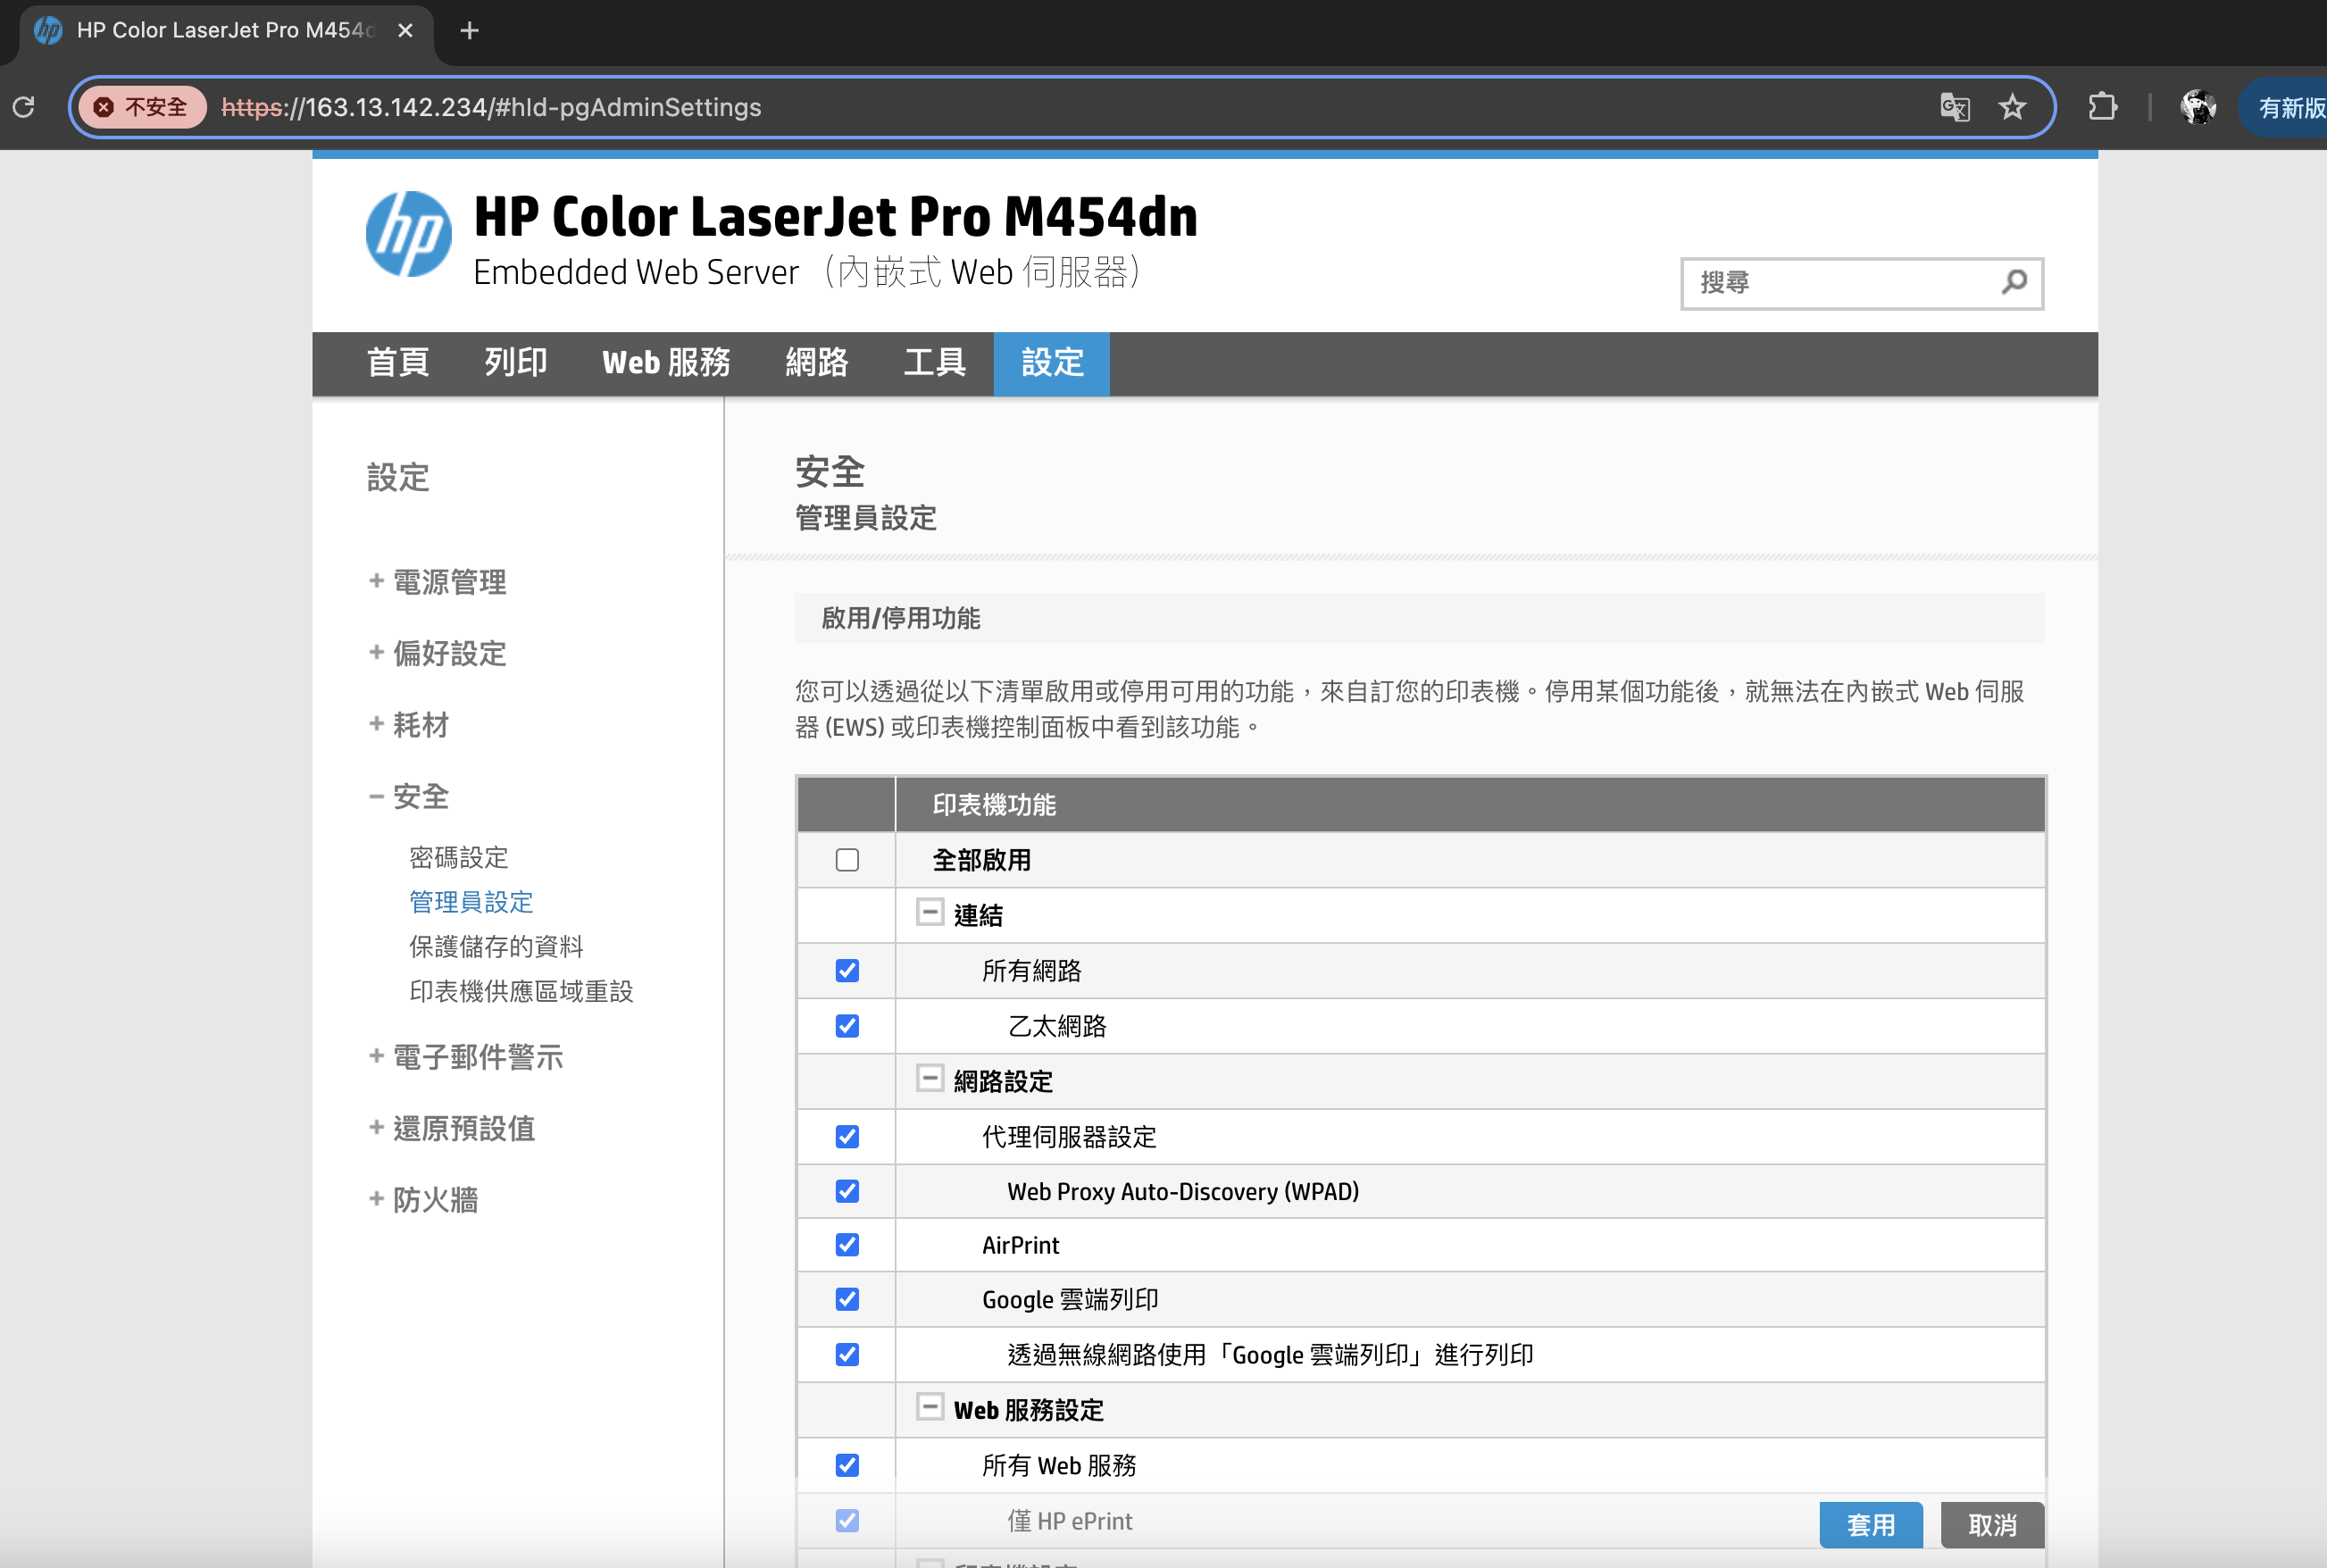Image resolution: width=2327 pixels, height=1568 pixels.
Task: Open the Google Translate icon in address bar
Action: [1954, 107]
